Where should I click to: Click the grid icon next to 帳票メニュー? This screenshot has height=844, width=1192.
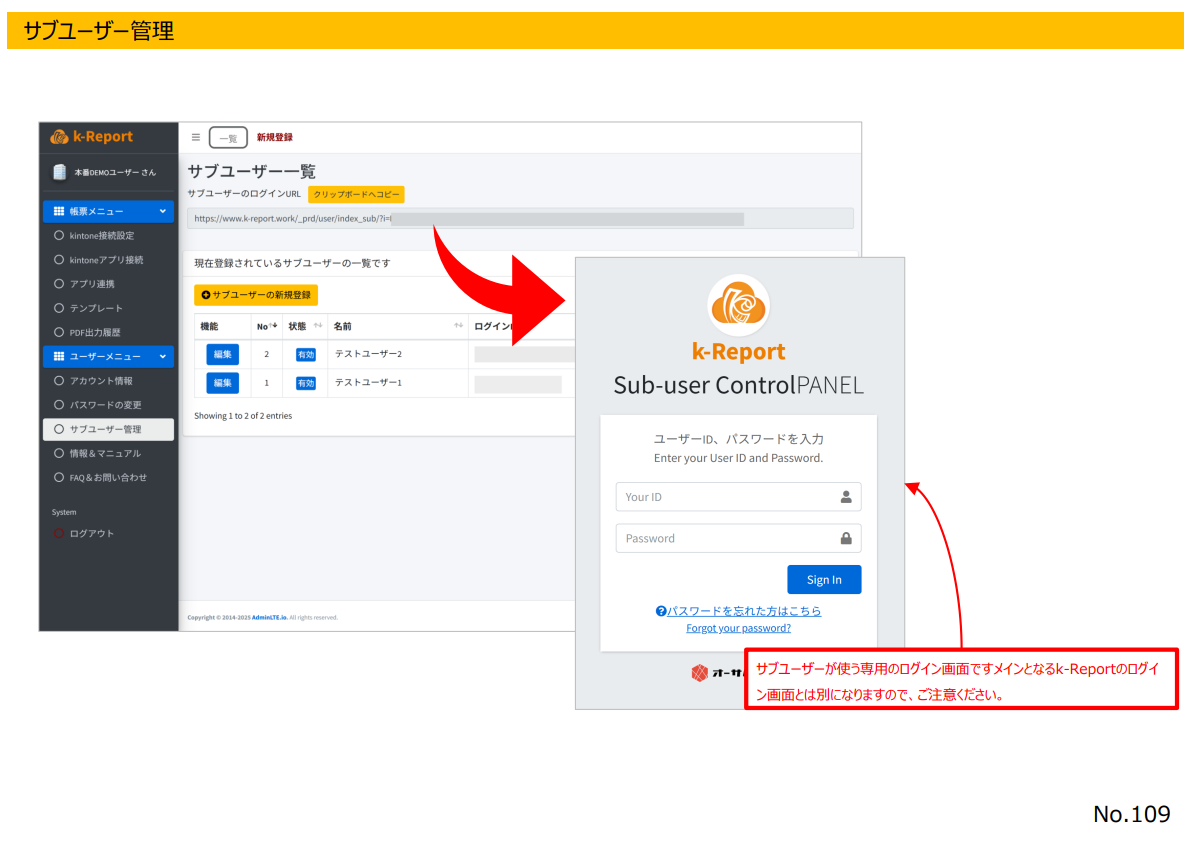[x=59, y=211]
